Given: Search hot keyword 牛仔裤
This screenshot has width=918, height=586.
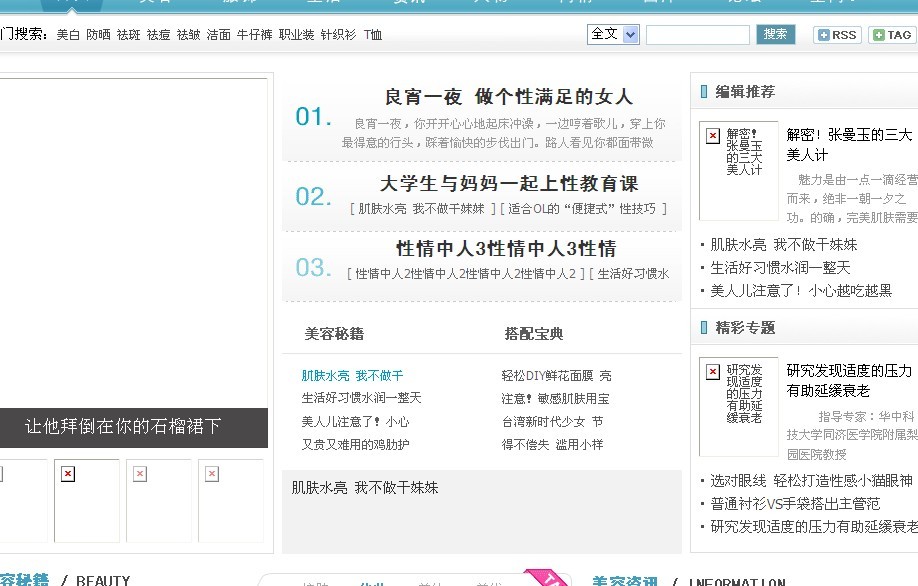Looking at the screenshot, I should click(255, 35).
